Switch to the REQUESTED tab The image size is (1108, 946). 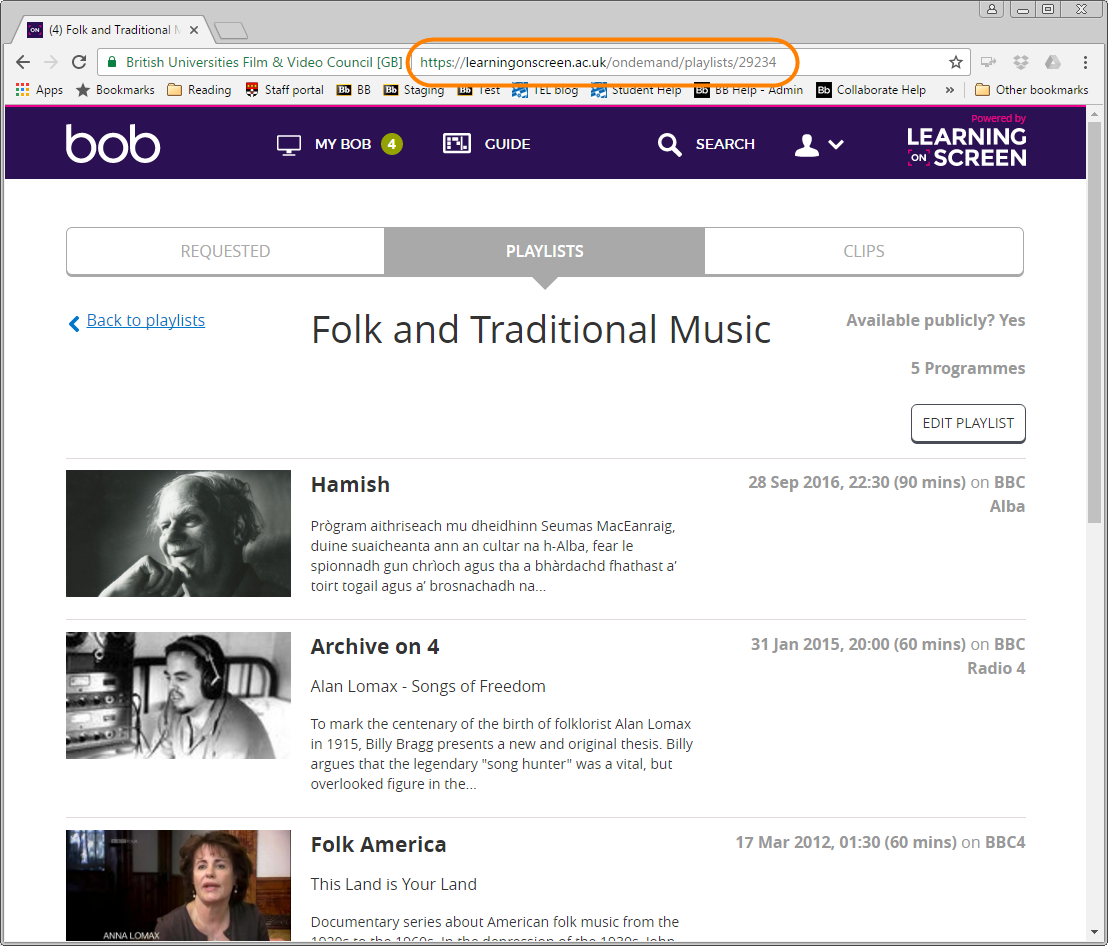225,251
